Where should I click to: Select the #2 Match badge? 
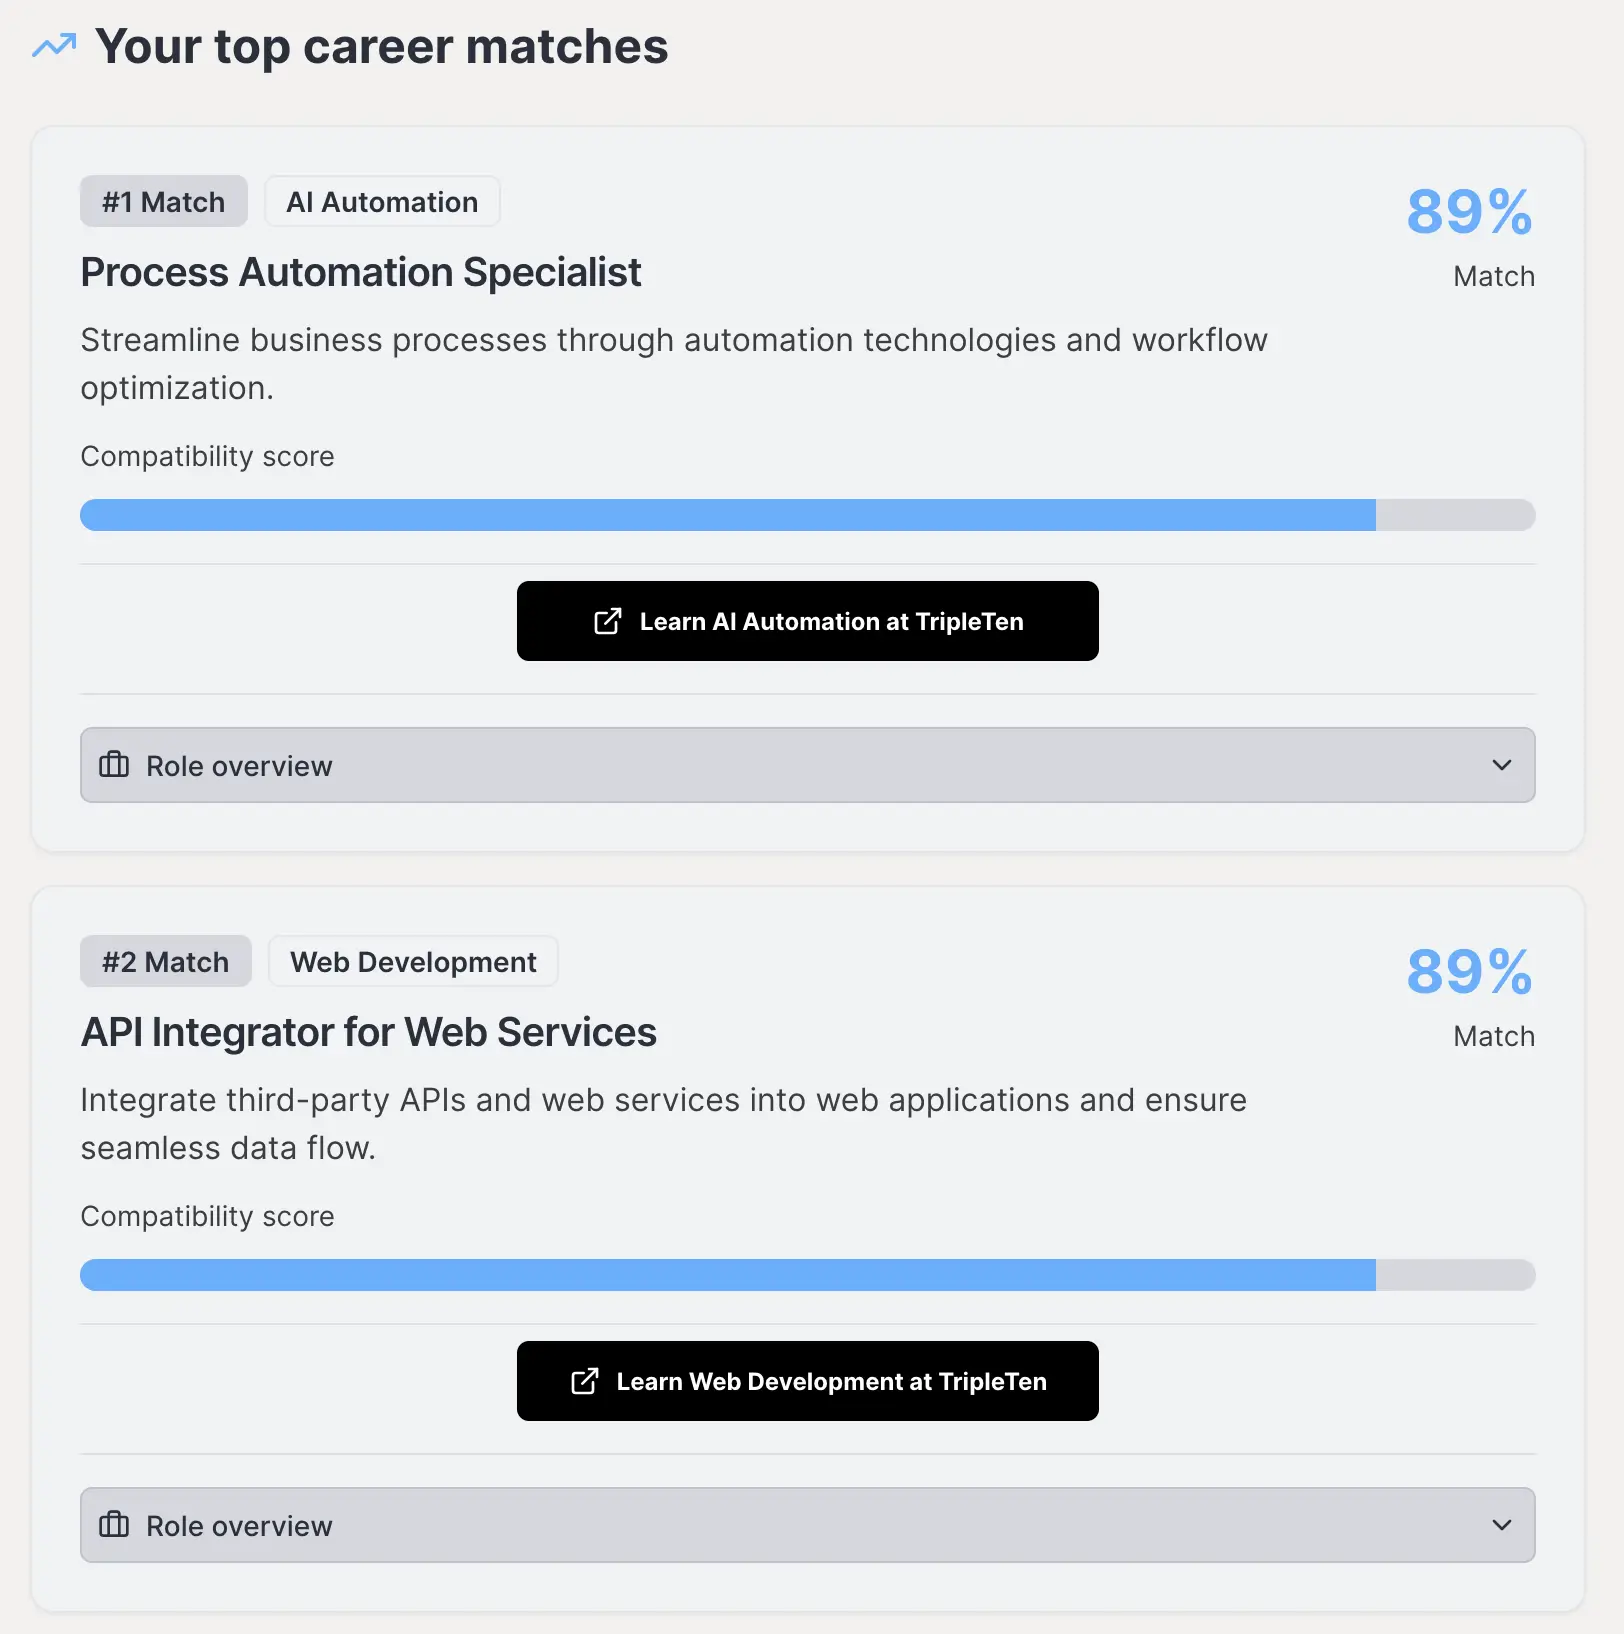pos(166,962)
